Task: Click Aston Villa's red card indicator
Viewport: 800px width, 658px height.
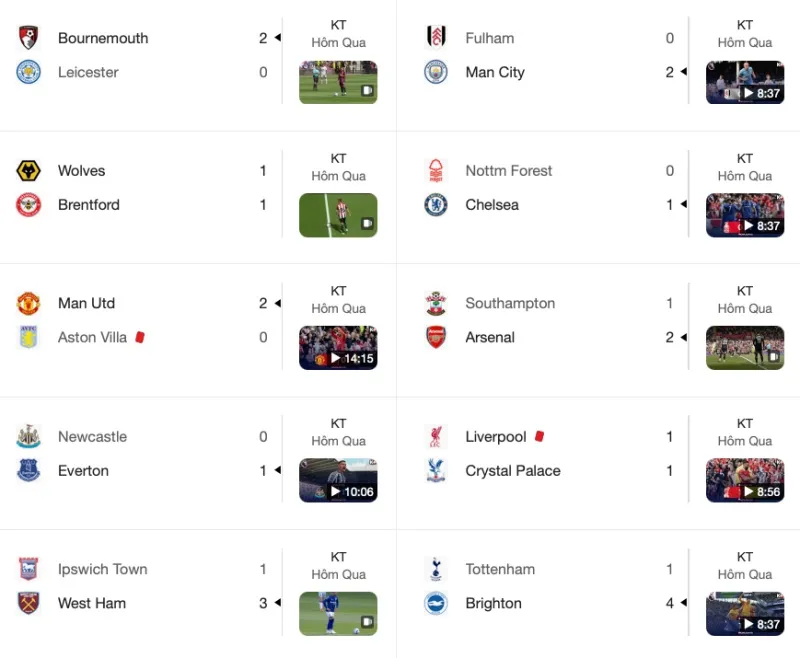Action: pyautogui.click(x=140, y=337)
